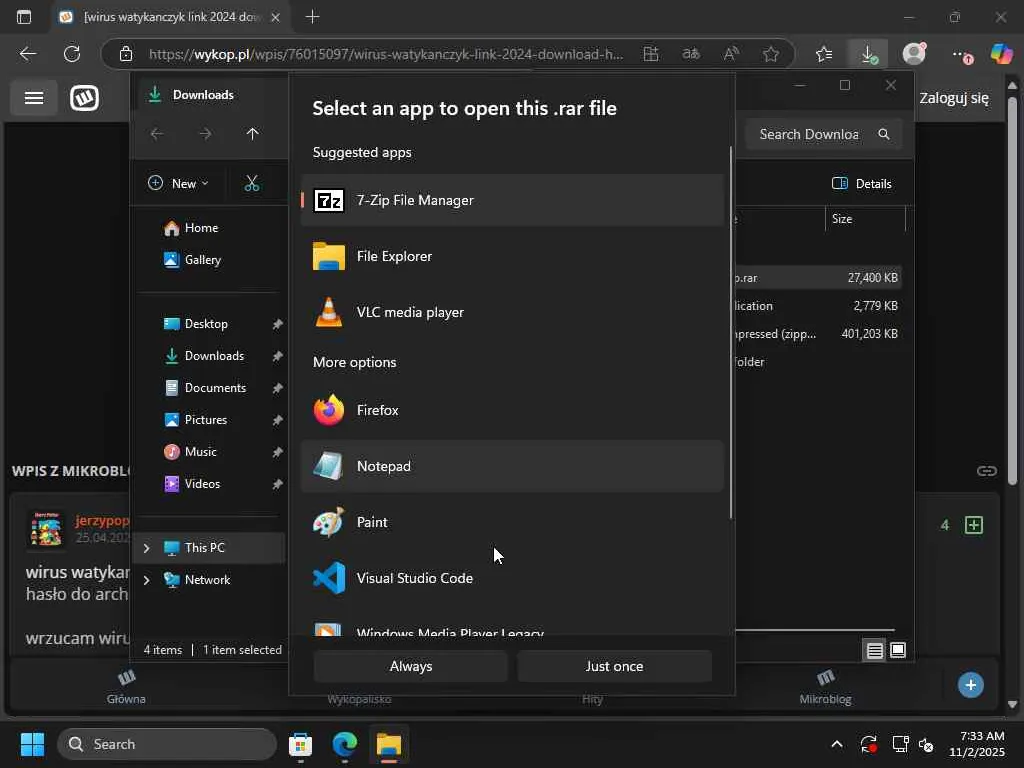Image resolution: width=1024 pixels, height=768 pixels.
Task: Click the Downloads tab in File Explorer
Action: coord(202,95)
